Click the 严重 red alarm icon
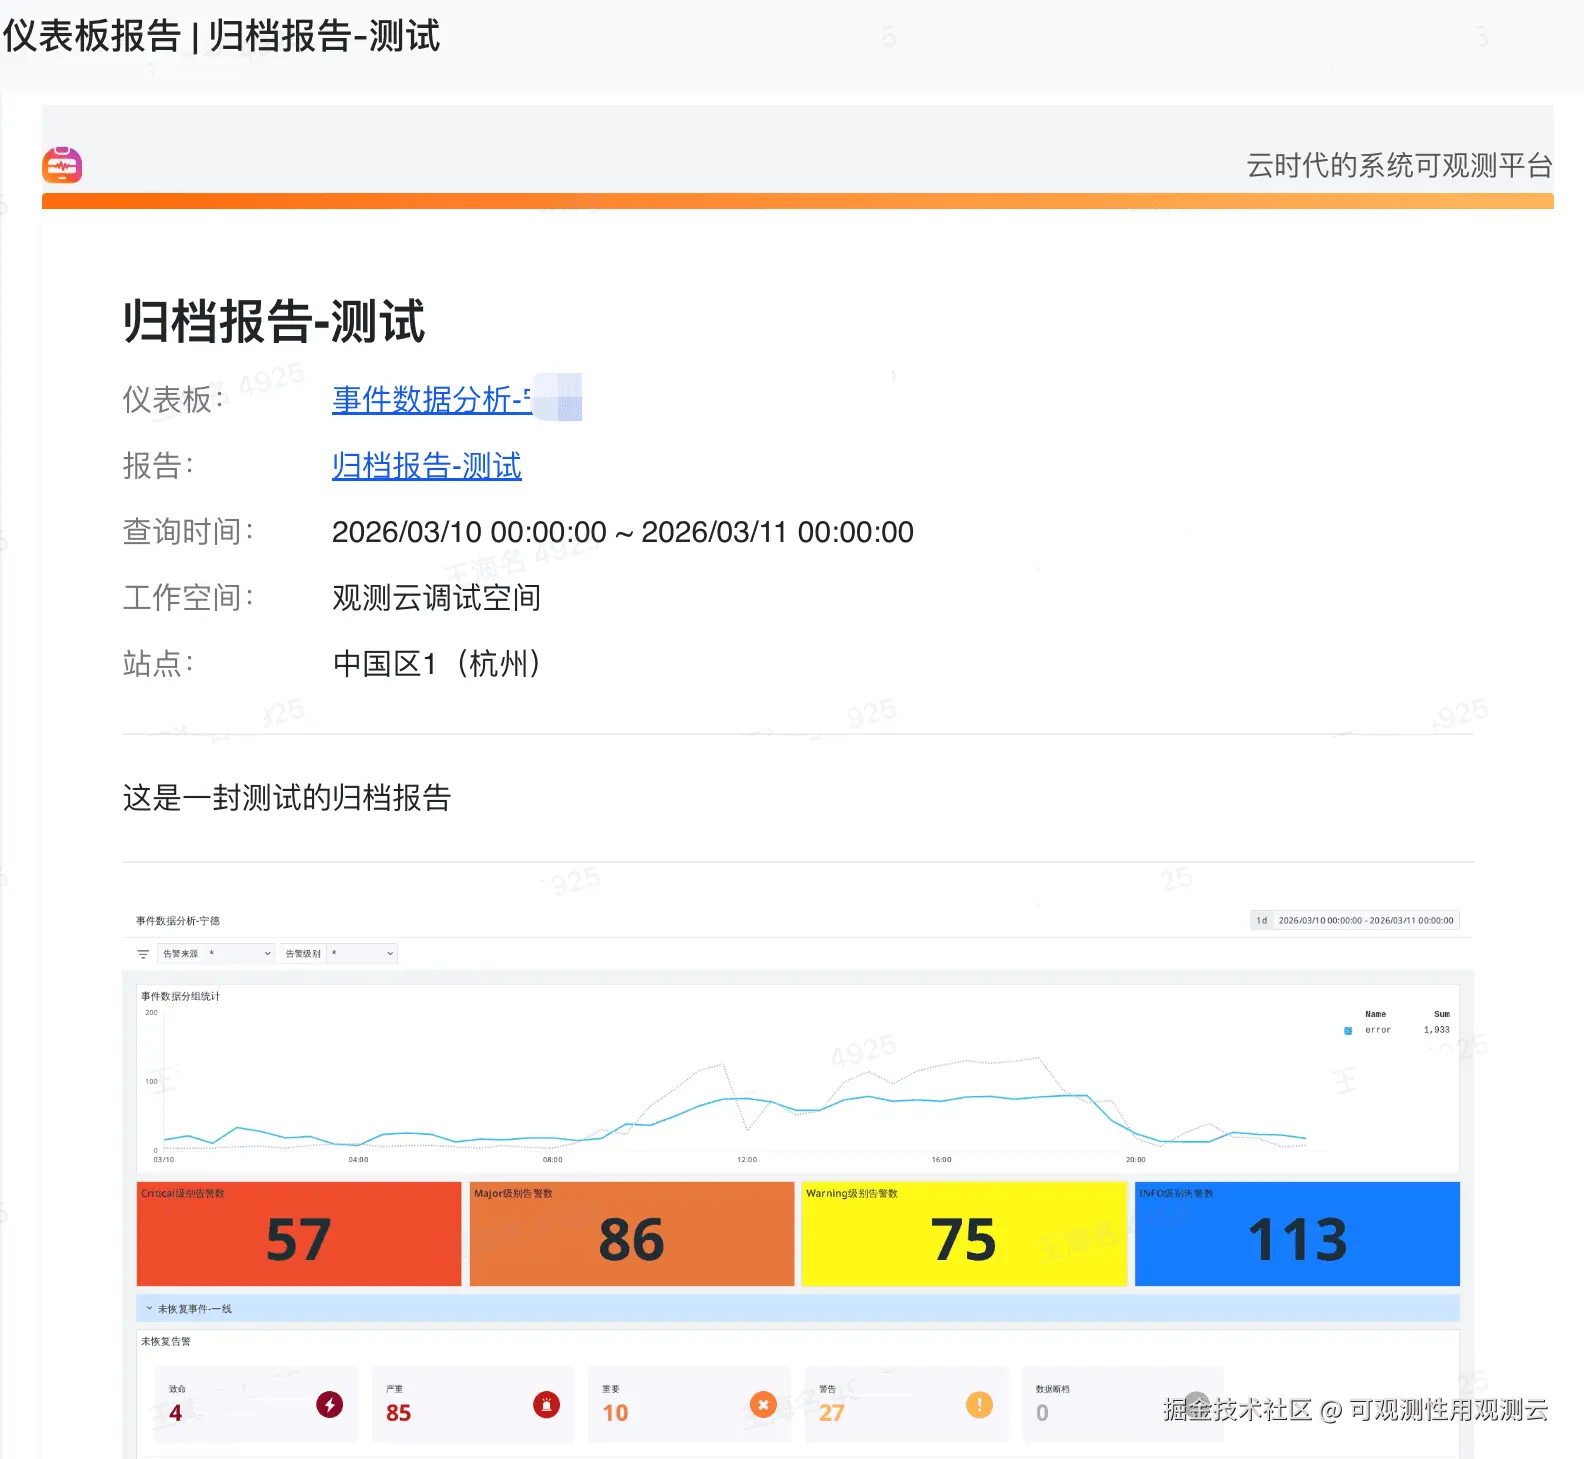Screen dimensions: 1584x1459 546,1404
